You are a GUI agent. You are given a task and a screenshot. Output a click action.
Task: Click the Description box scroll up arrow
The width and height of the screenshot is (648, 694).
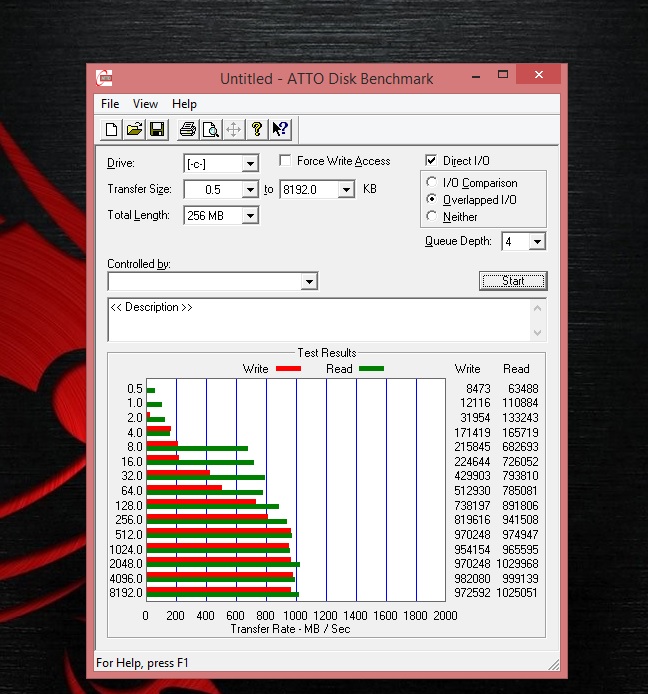[538, 308]
